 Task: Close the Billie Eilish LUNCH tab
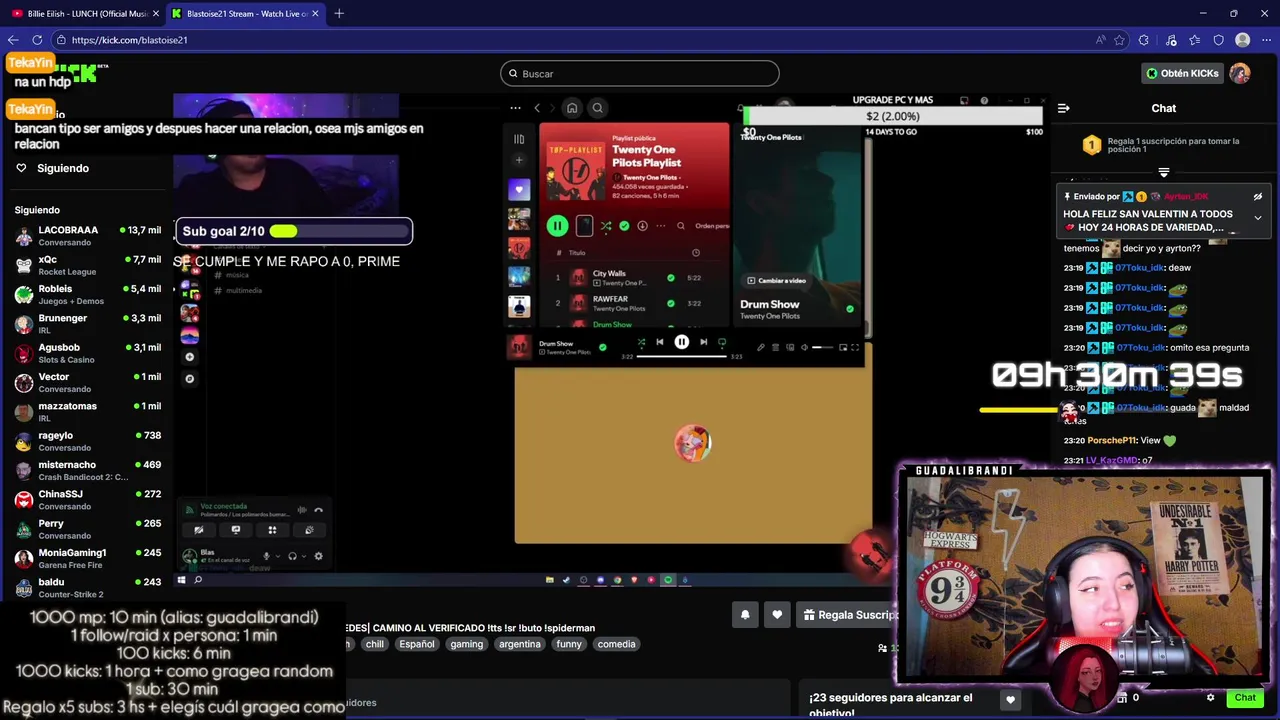[156, 13]
